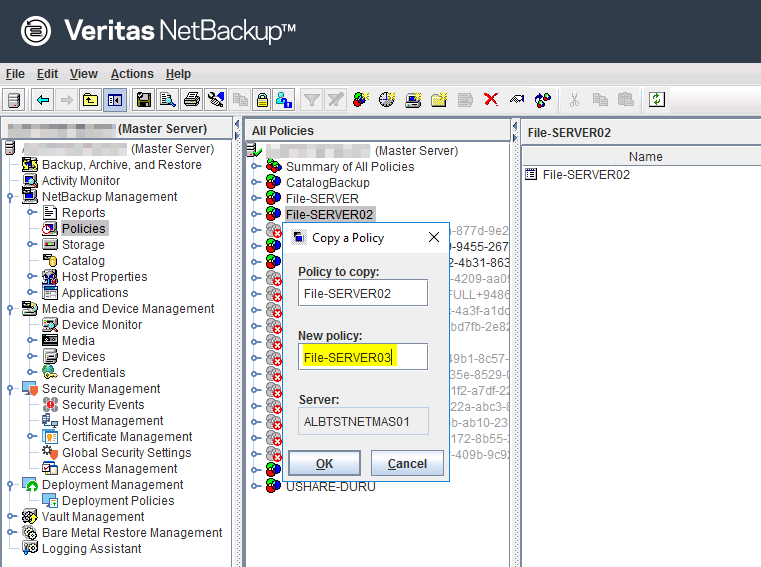The height and width of the screenshot is (567, 761).
Task: Expand the Reports tree node
Action: [x=31, y=213]
